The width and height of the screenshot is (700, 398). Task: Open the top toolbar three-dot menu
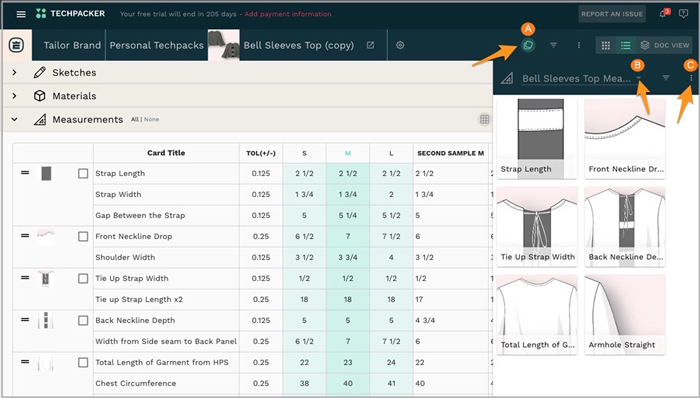579,45
